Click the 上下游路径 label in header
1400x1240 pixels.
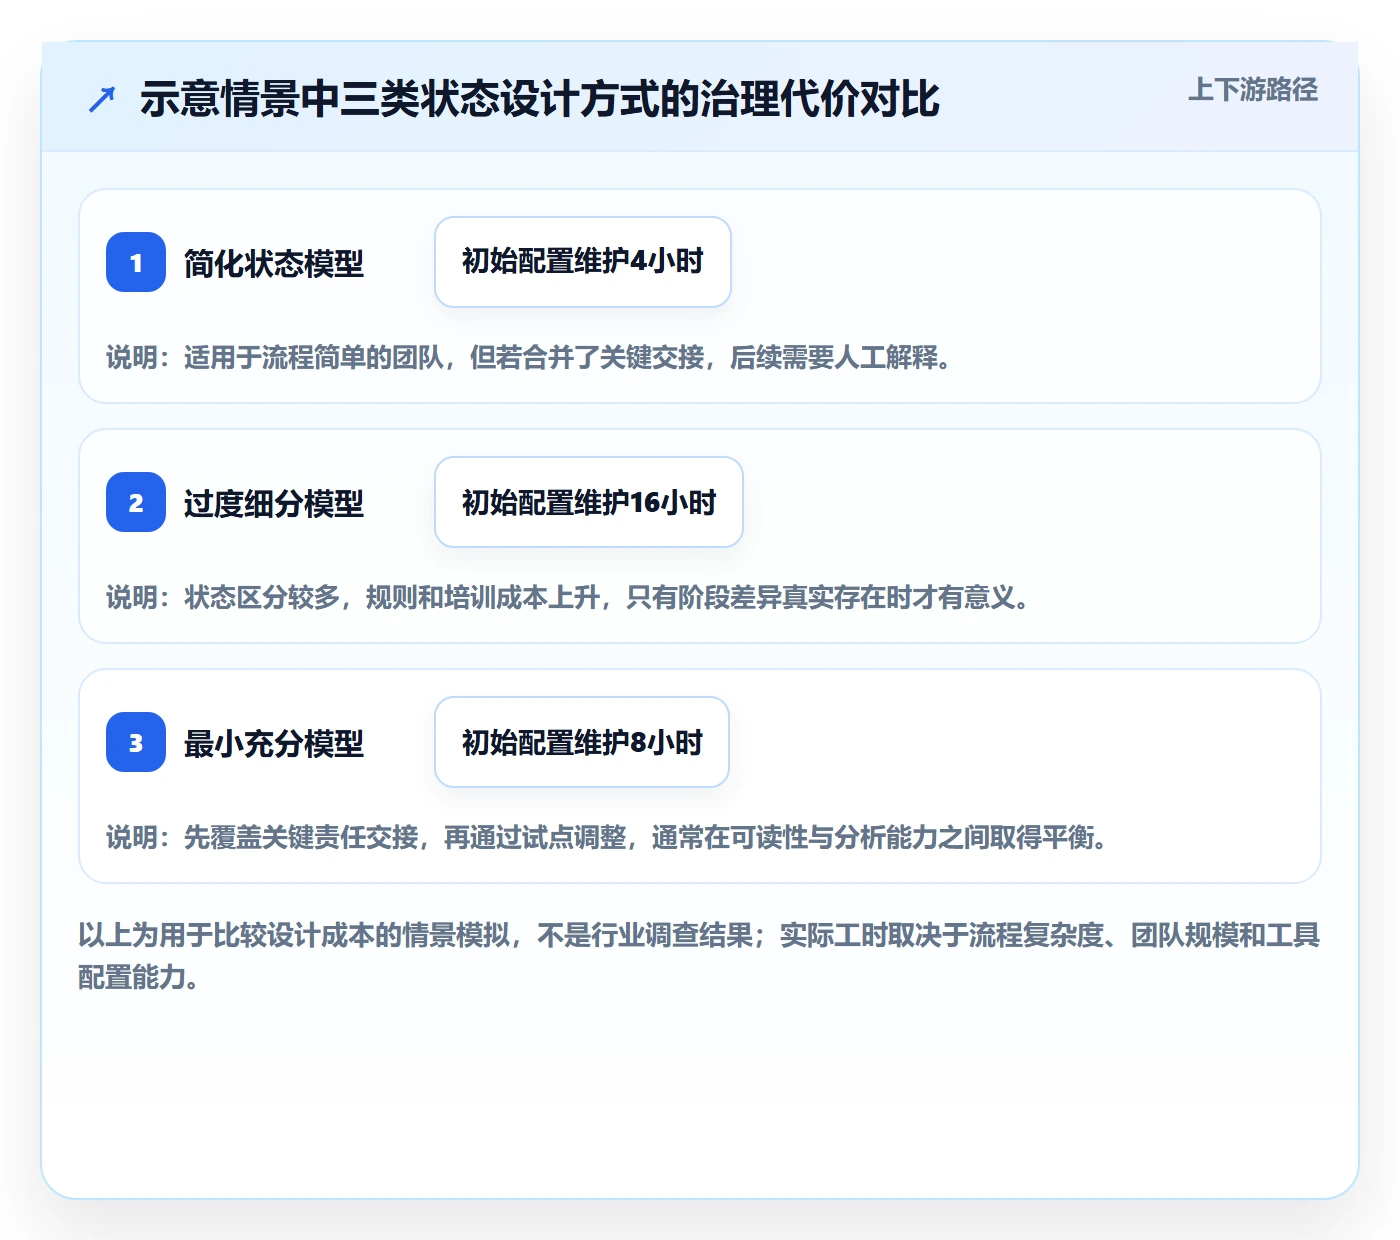(x=1253, y=90)
